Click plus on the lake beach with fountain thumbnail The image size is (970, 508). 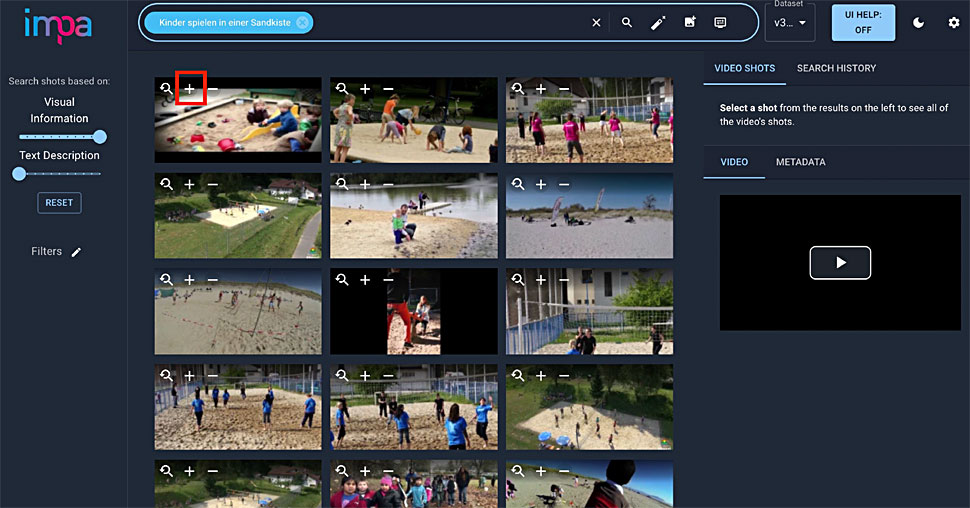pos(366,184)
